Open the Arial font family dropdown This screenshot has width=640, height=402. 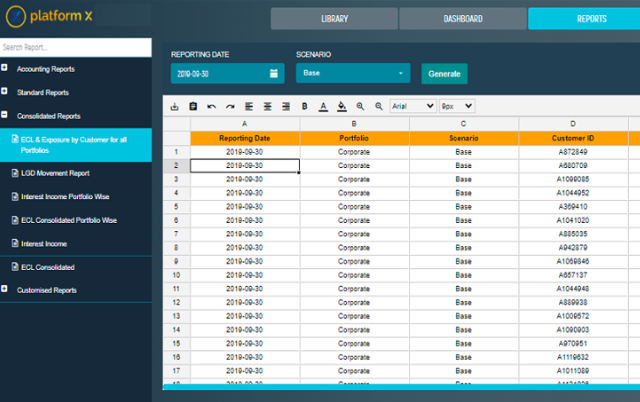(x=411, y=106)
